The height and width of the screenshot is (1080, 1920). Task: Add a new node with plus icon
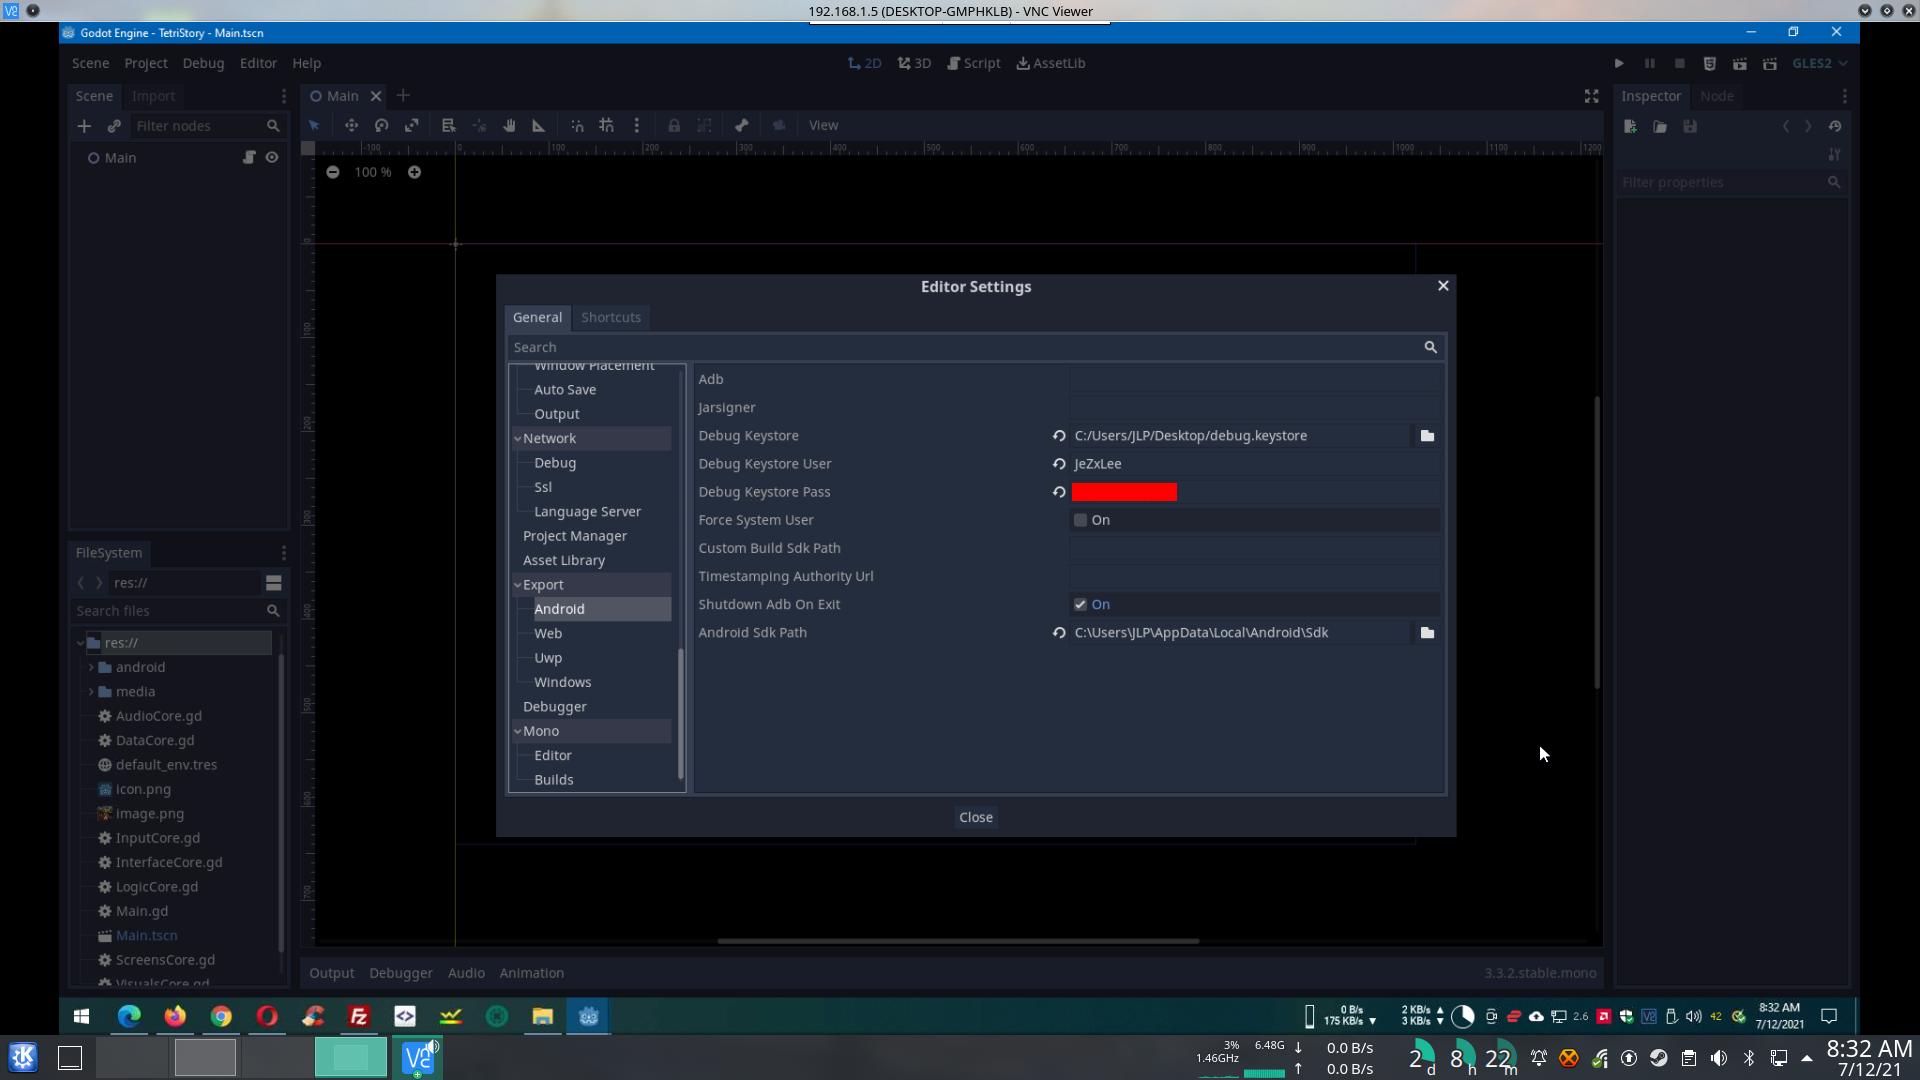point(84,126)
